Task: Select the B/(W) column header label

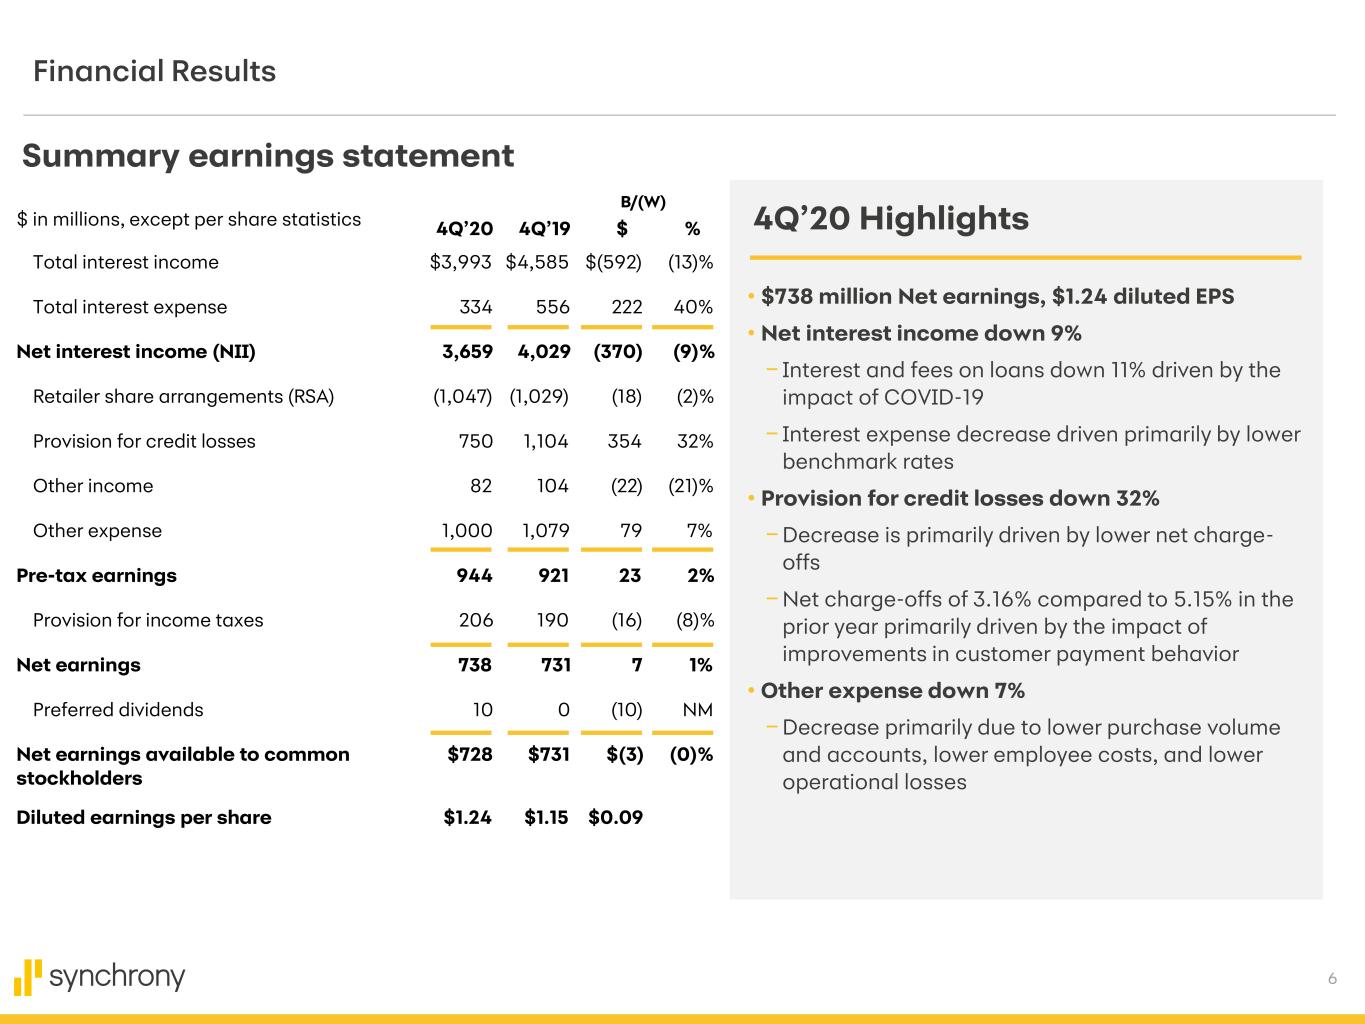Action: point(643,202)
